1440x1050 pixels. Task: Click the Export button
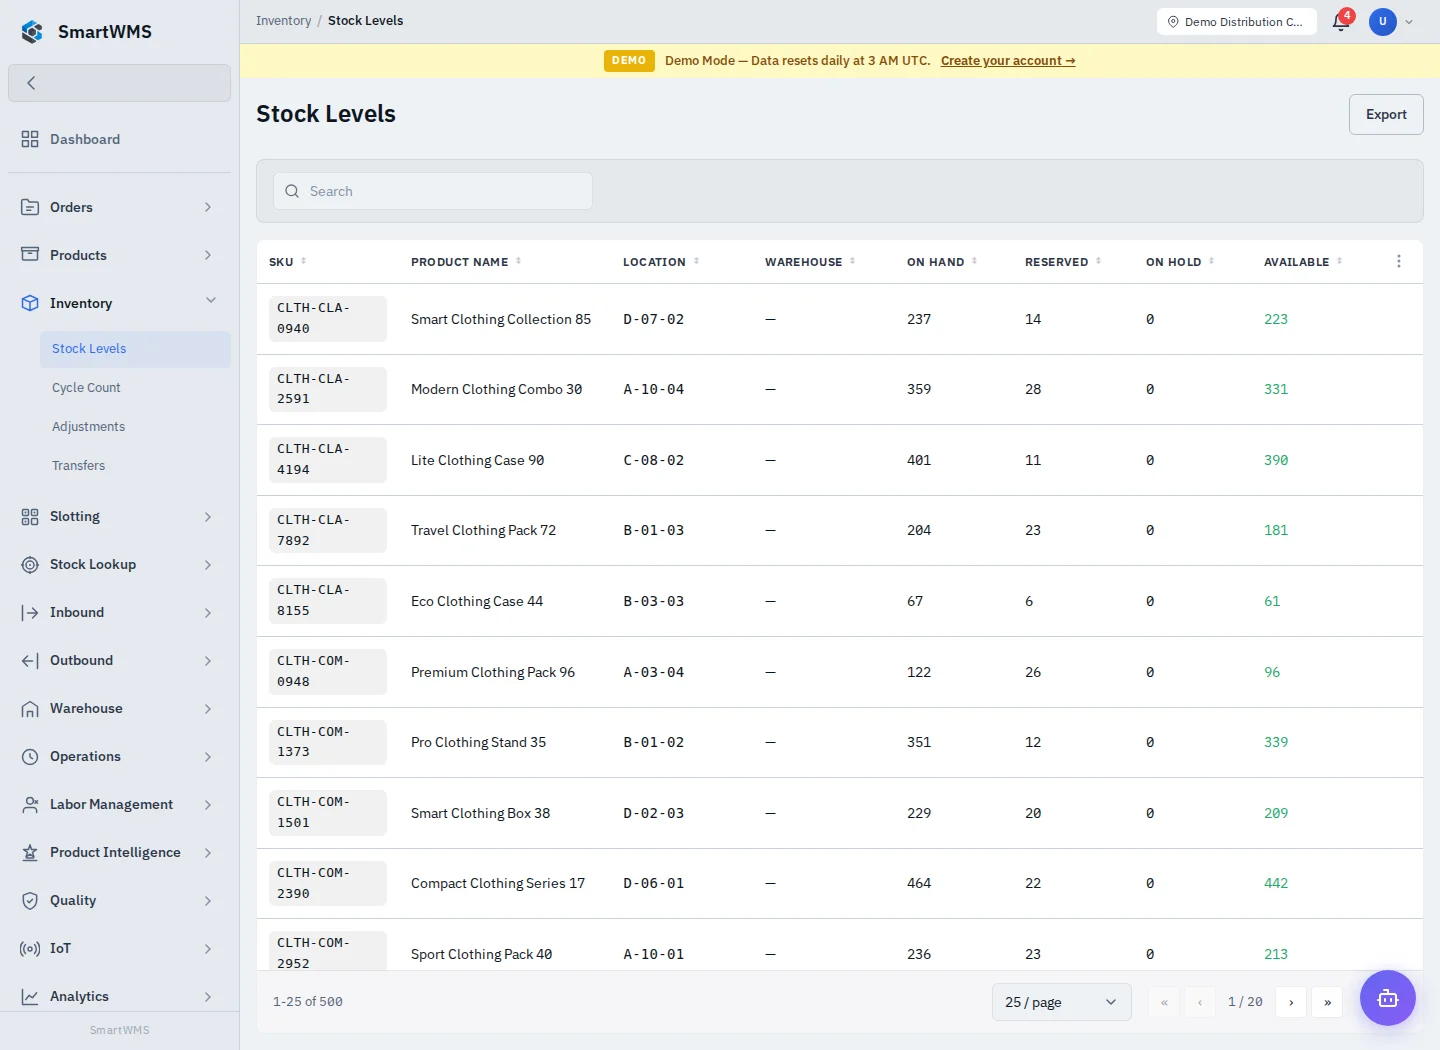pos(1386,115)
